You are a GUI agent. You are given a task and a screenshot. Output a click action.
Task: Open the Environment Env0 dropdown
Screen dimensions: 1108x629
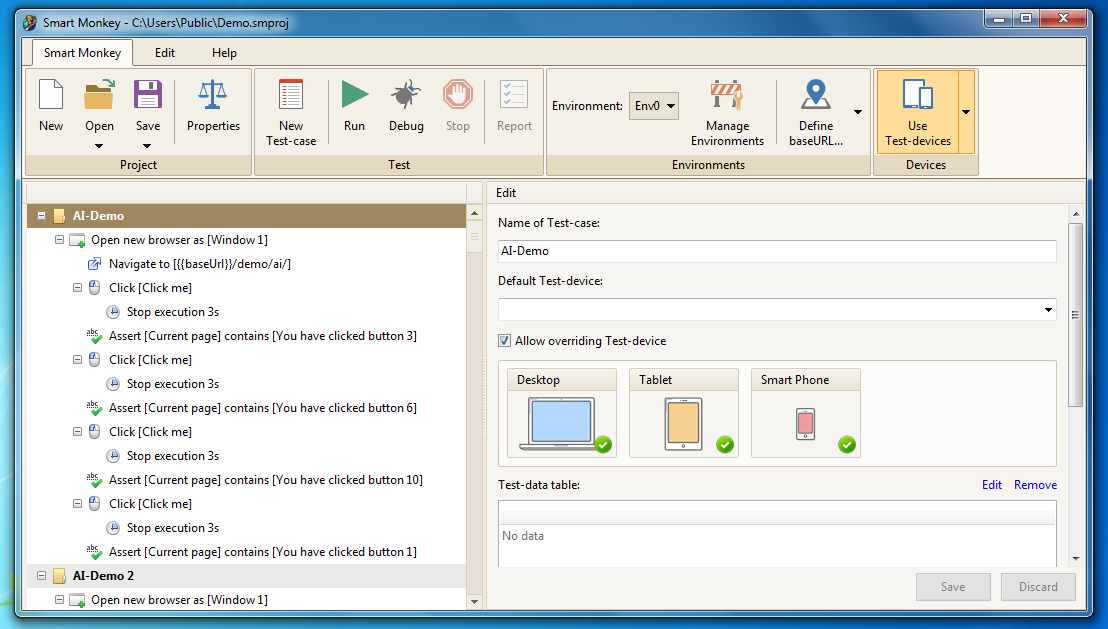(654, 106)
